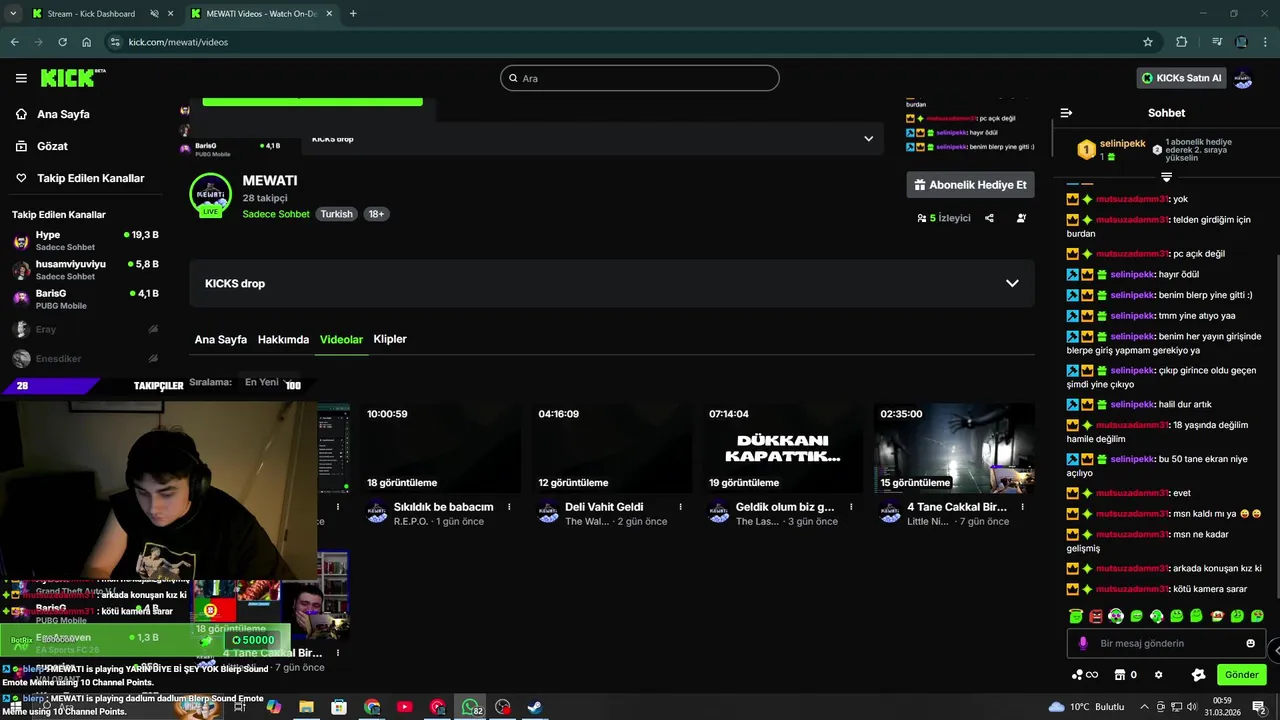Open user profile avatar menu
The width and height of the screenshot is (1280, 720).
1243,78
